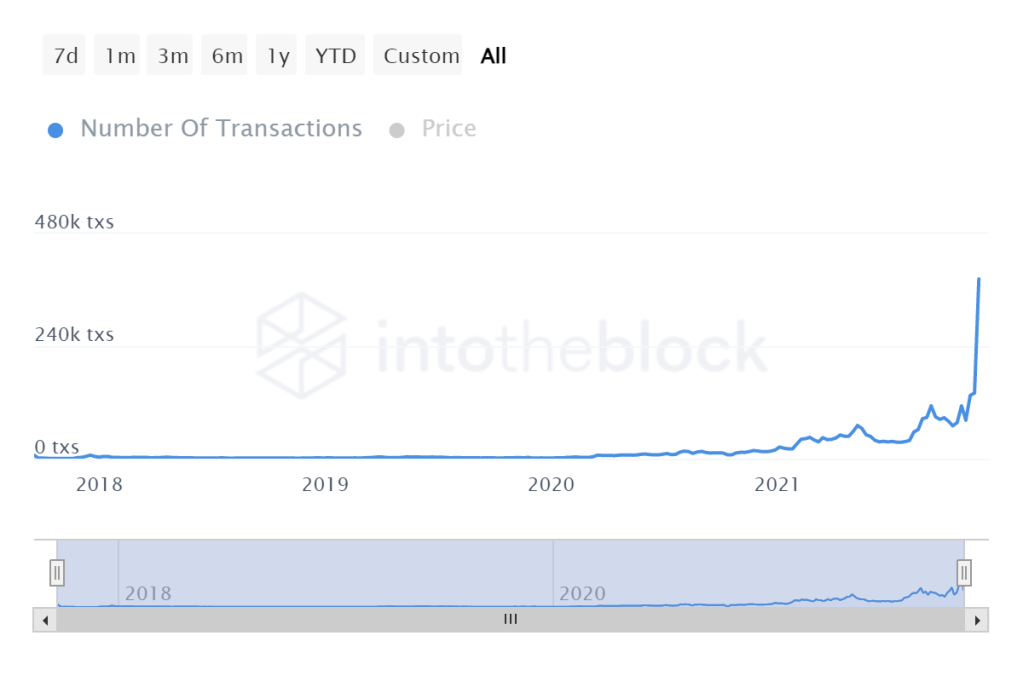Select the 1y range option
This screenshot has height=682, width=1023.
point(278,56)
